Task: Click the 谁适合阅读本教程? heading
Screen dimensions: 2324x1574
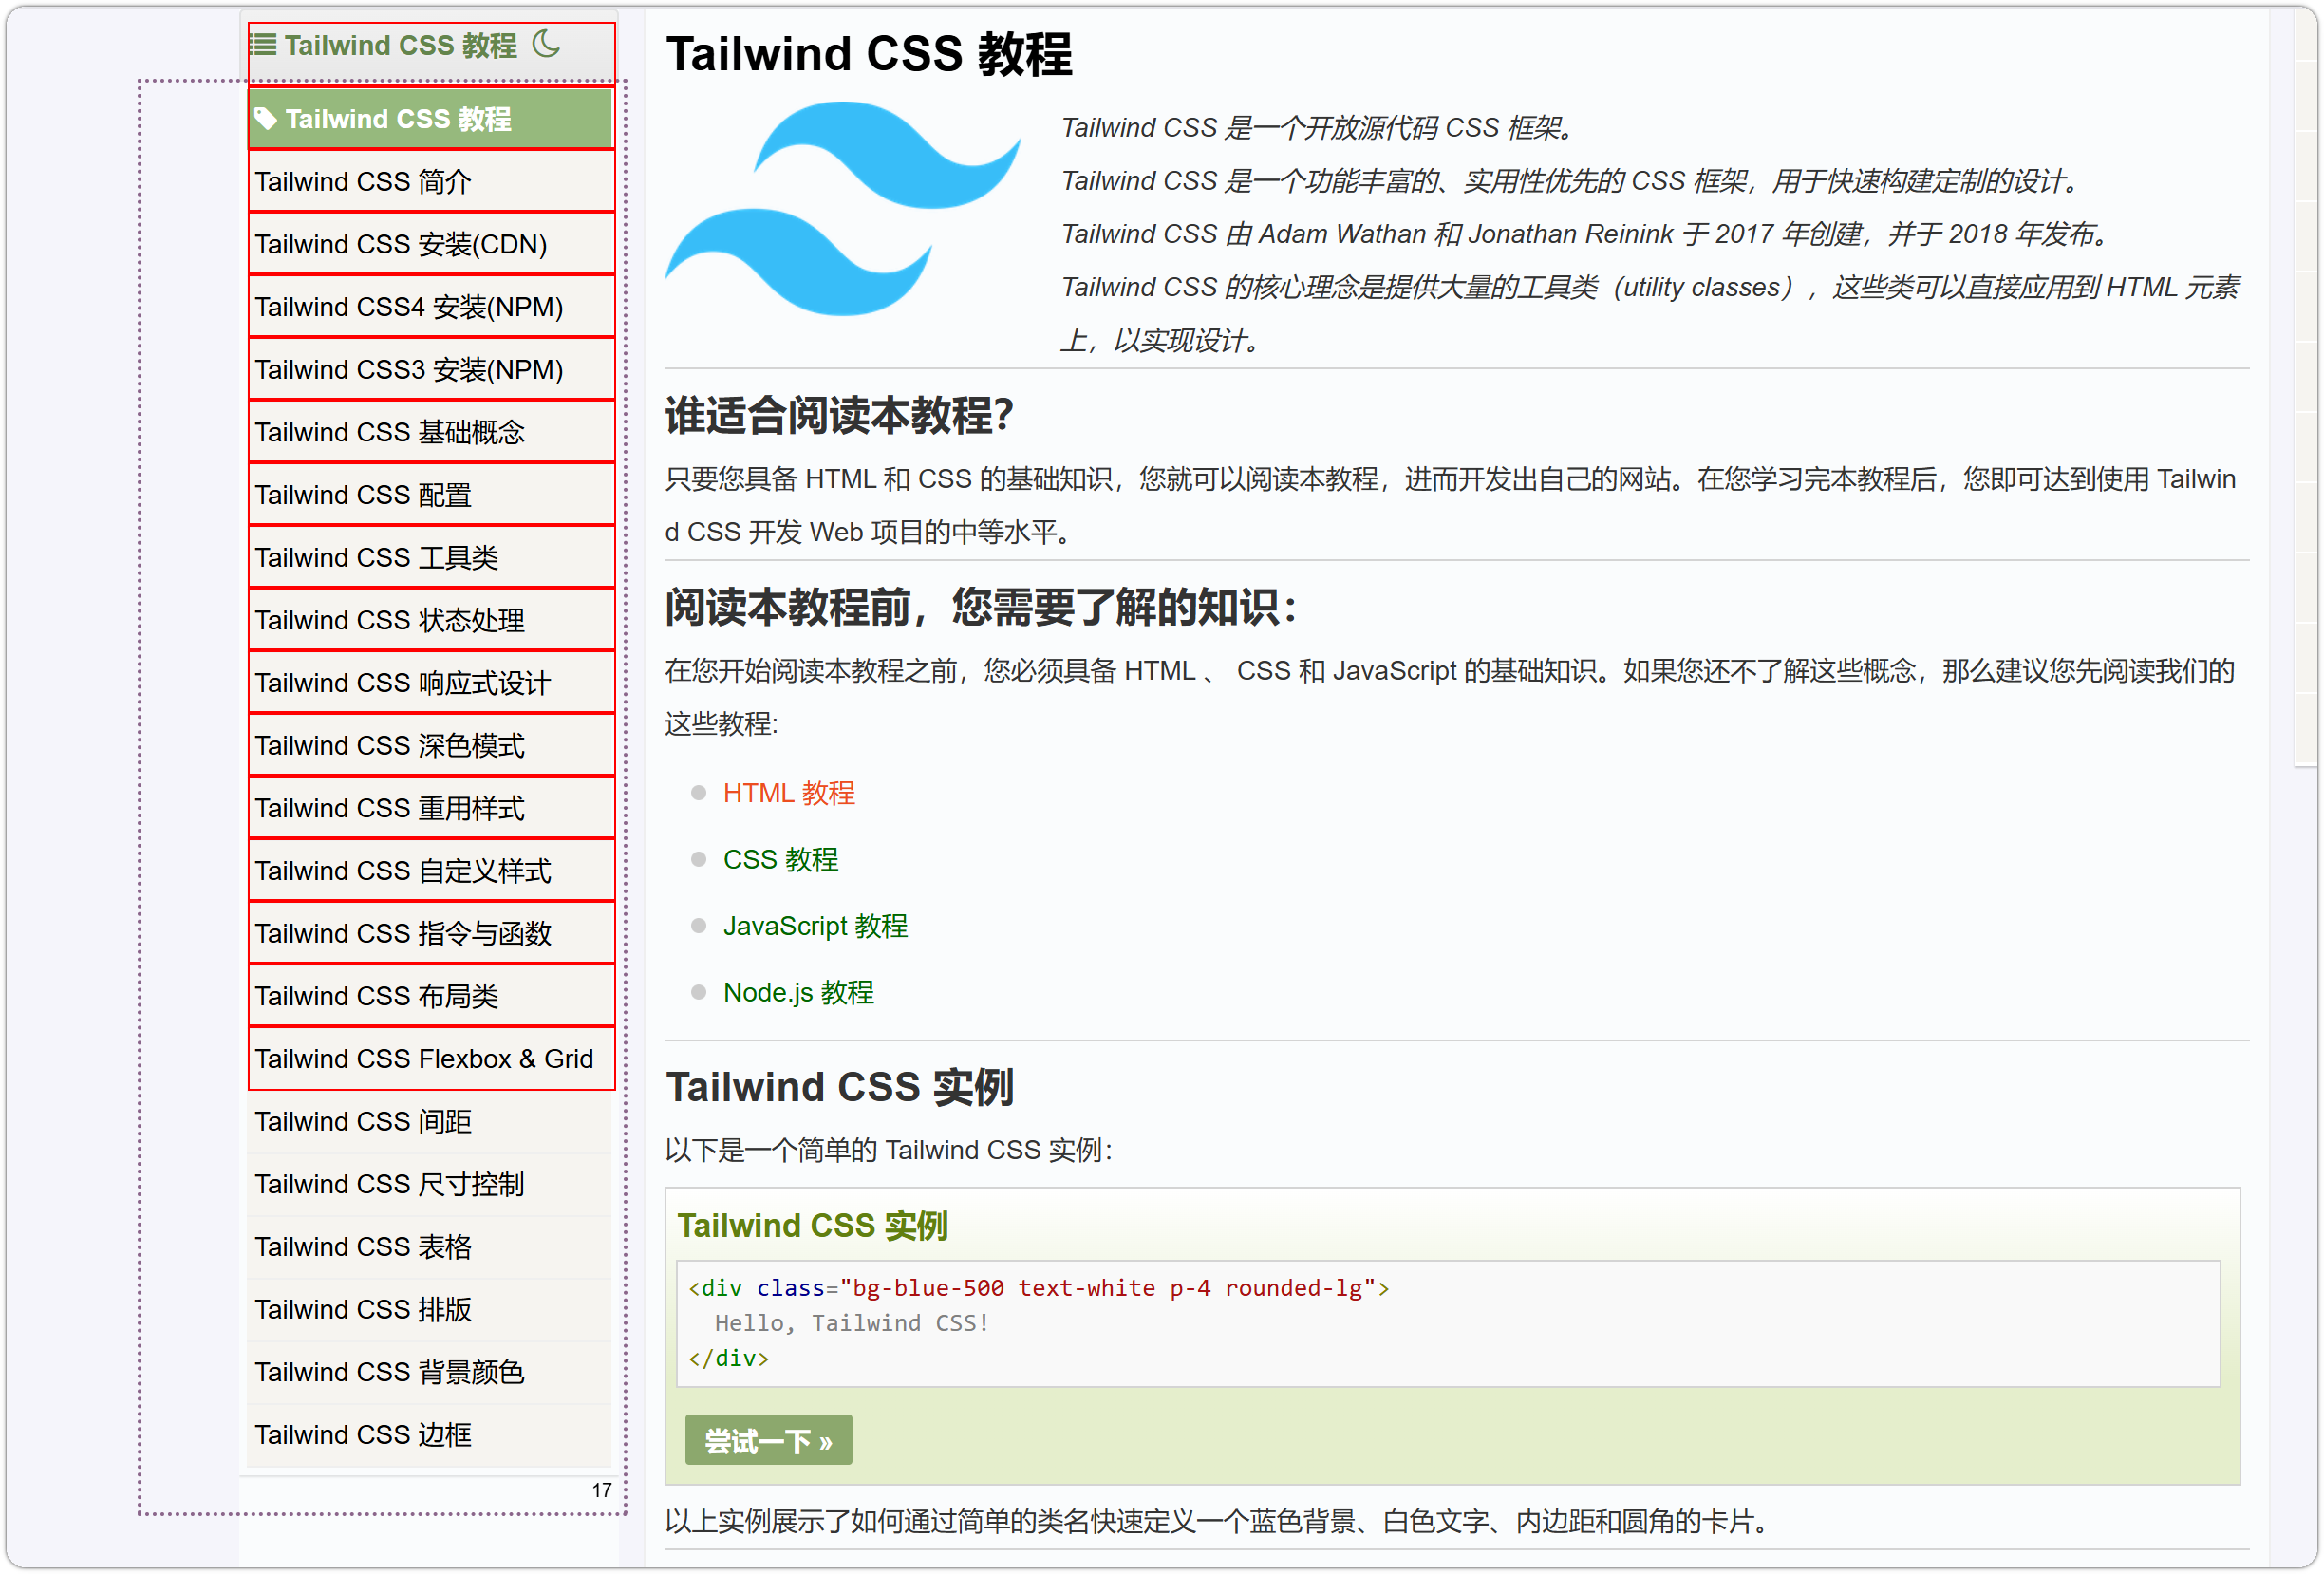Action: (x=840, y=415)
